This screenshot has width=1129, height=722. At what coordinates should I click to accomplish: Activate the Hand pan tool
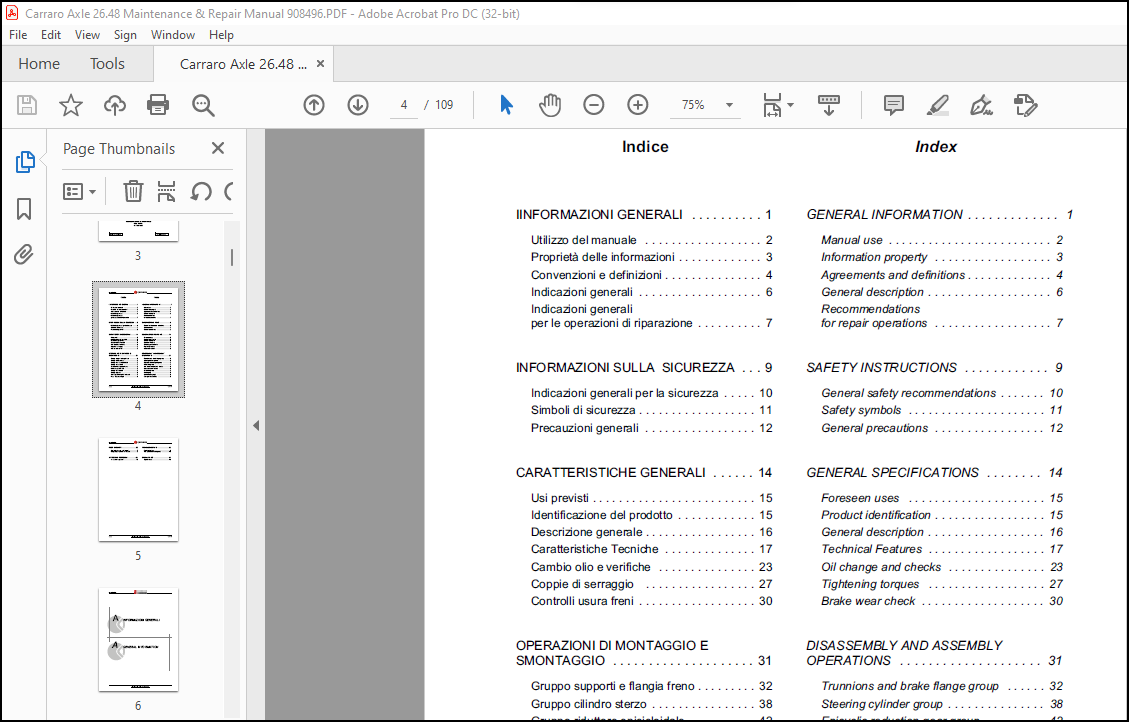coord(549,105)
